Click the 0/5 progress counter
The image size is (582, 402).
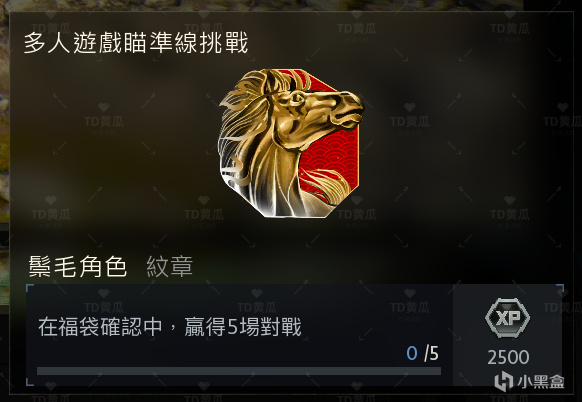coord(422,353)
